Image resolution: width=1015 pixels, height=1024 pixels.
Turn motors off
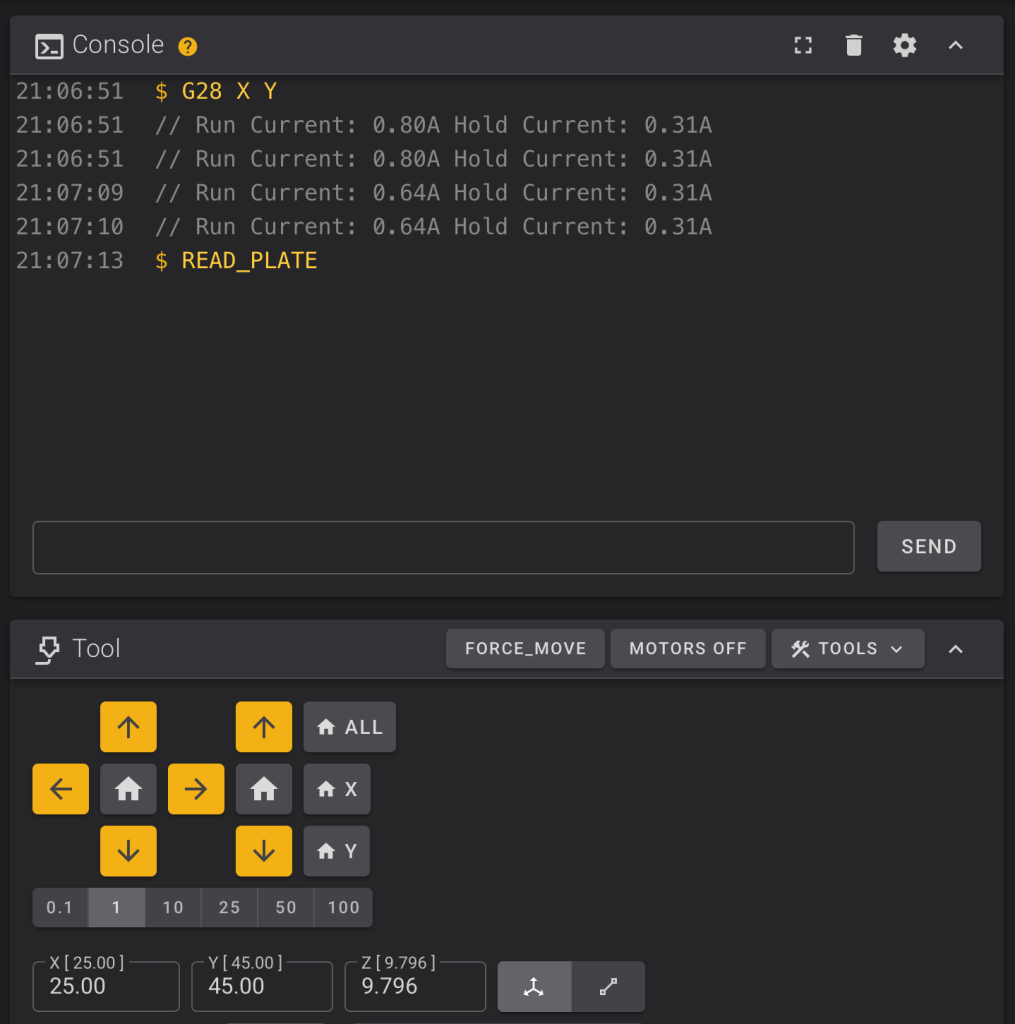pyautogui.click(x=687, y=649)
